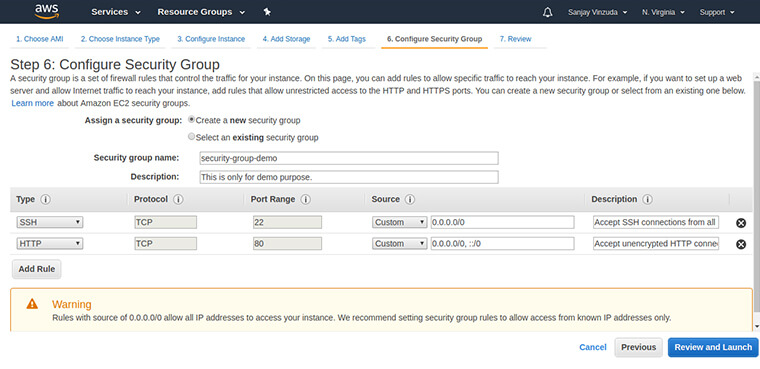Click the SSH source CIDR field
This screenshot has height=369, width=760.
click(502, 222)
